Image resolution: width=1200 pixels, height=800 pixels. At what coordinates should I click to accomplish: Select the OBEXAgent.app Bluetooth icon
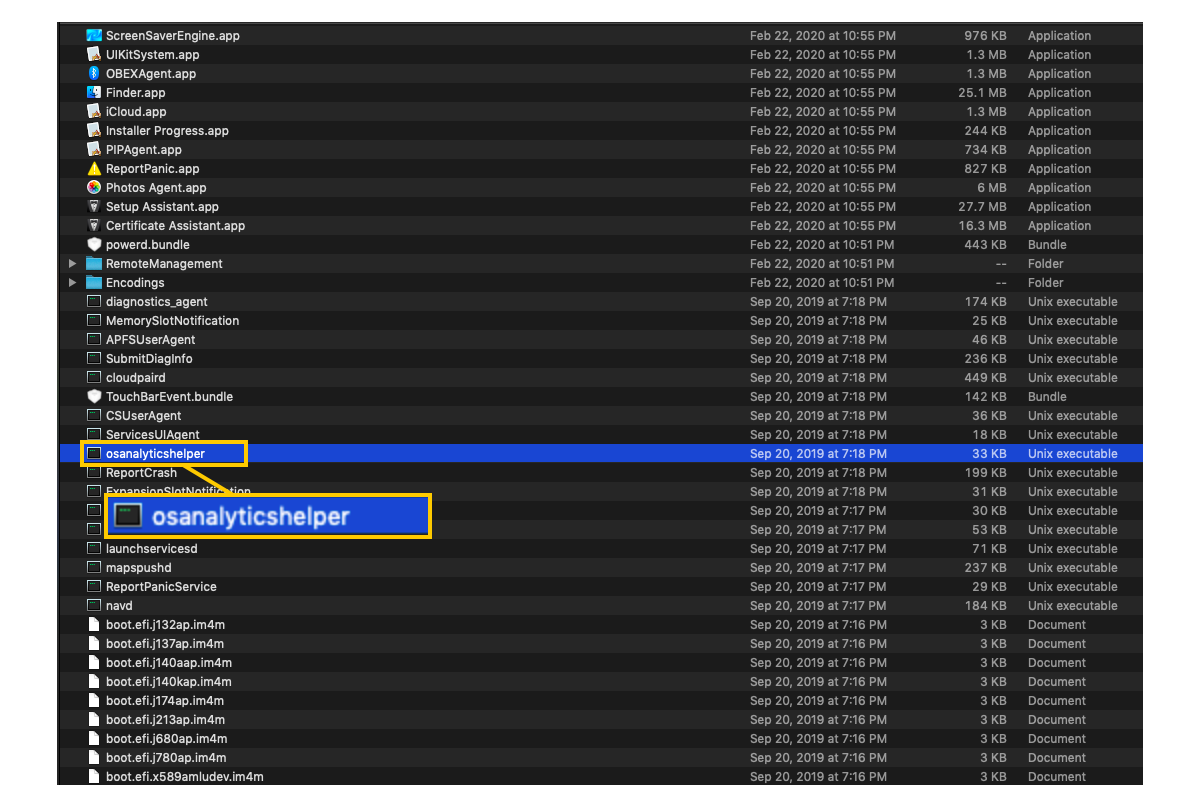[94, 73]
